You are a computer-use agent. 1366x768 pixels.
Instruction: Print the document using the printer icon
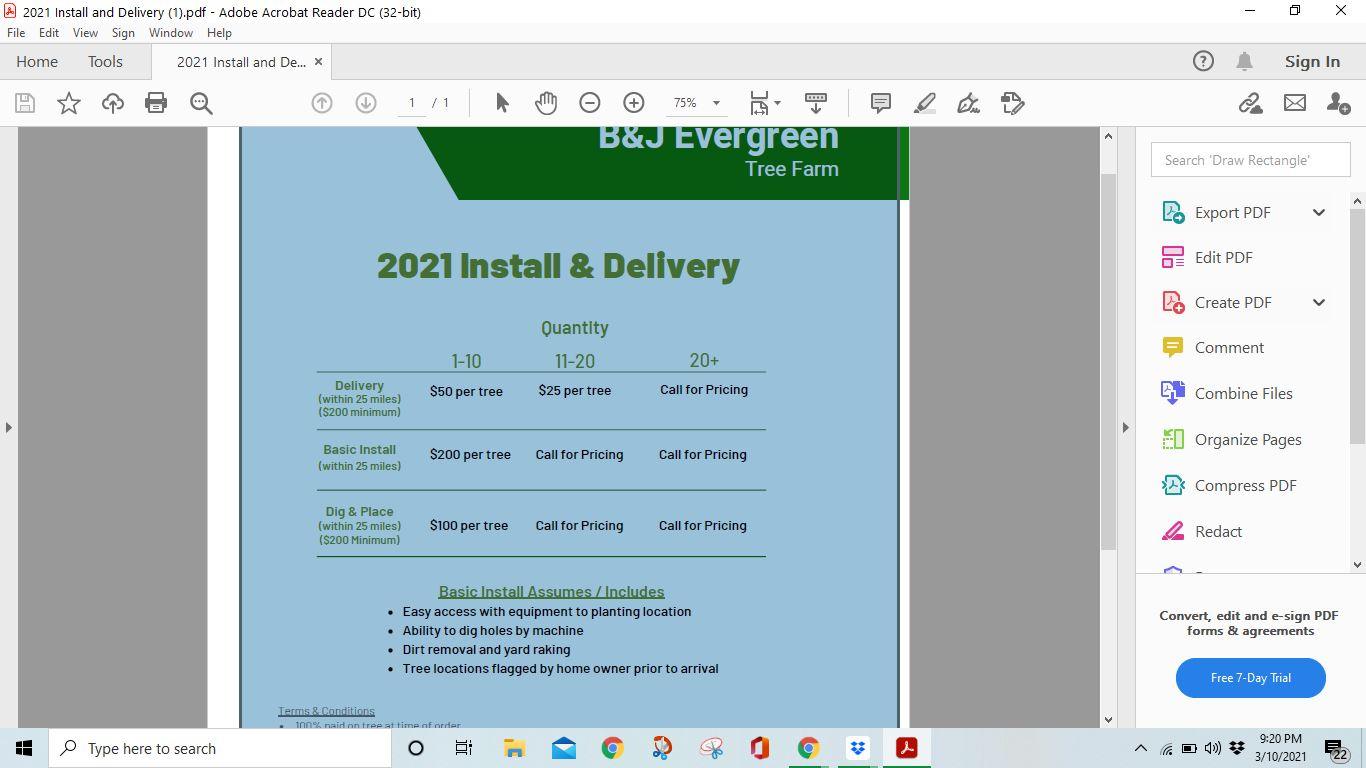(156, 103)
